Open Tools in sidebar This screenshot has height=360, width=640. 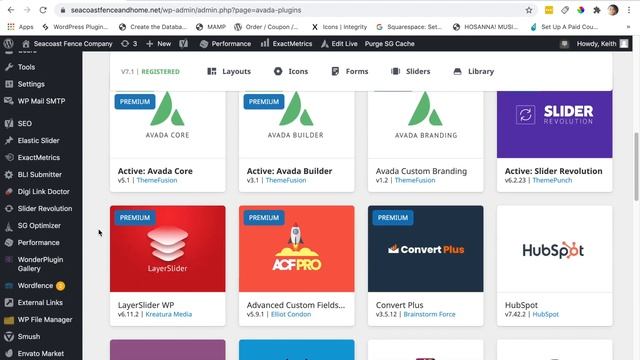coord(26,67)
